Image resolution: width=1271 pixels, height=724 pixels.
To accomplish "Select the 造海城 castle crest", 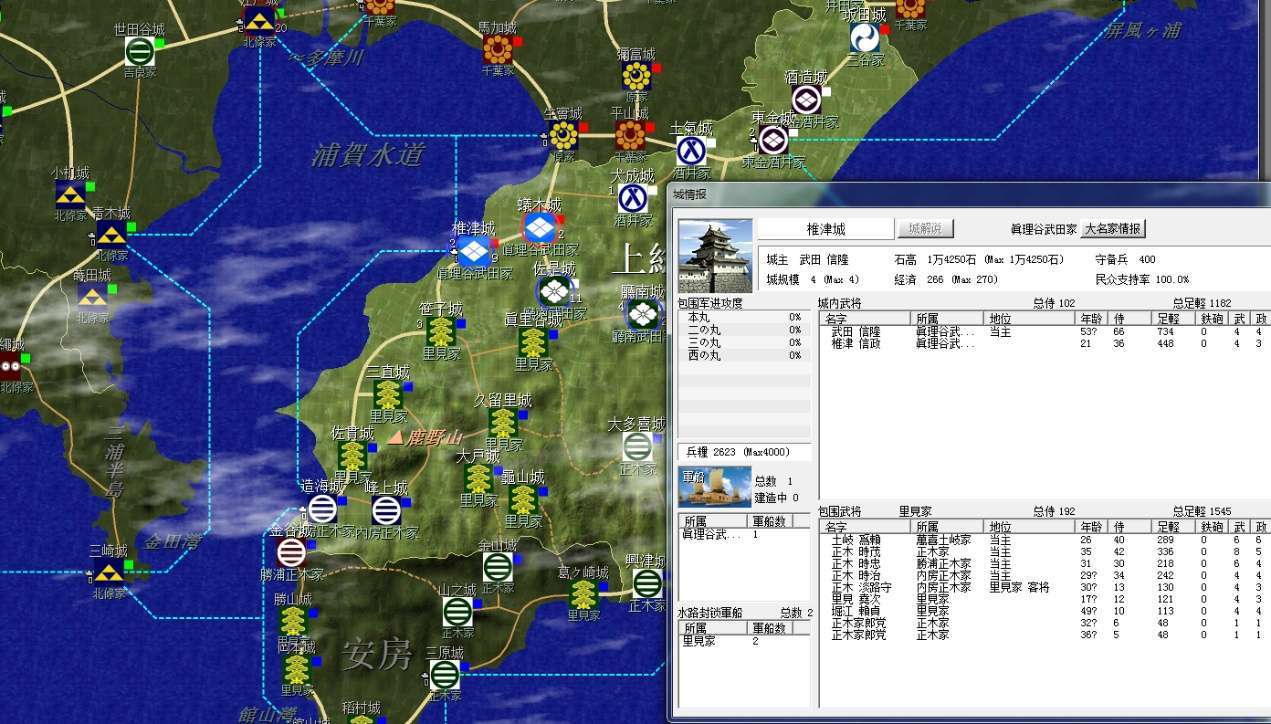I will 321,509.
